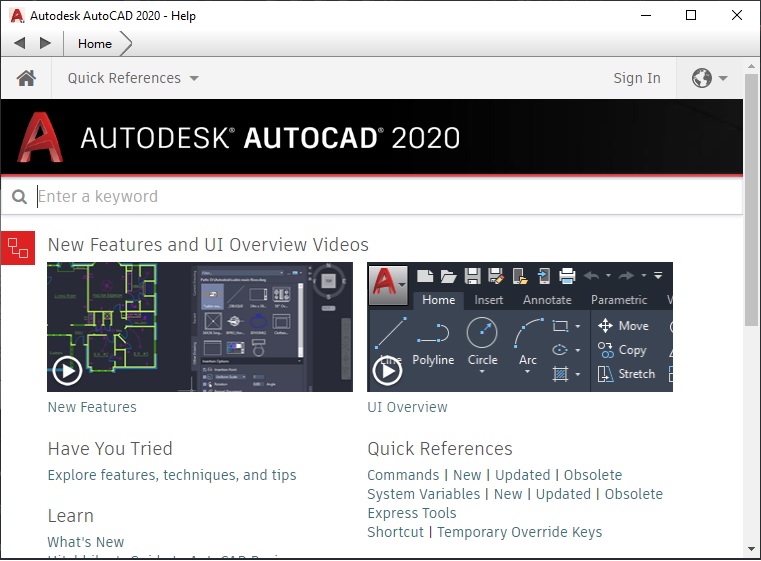Open Explore features, techniques, and tips
Screen dimensions: 761x561
(x=172, y=475)
